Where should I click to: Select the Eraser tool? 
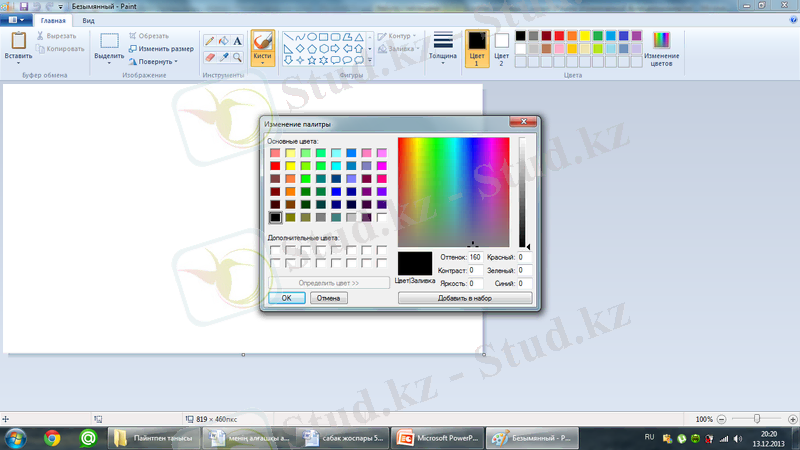pyautogui.click(x=210, y=57)
